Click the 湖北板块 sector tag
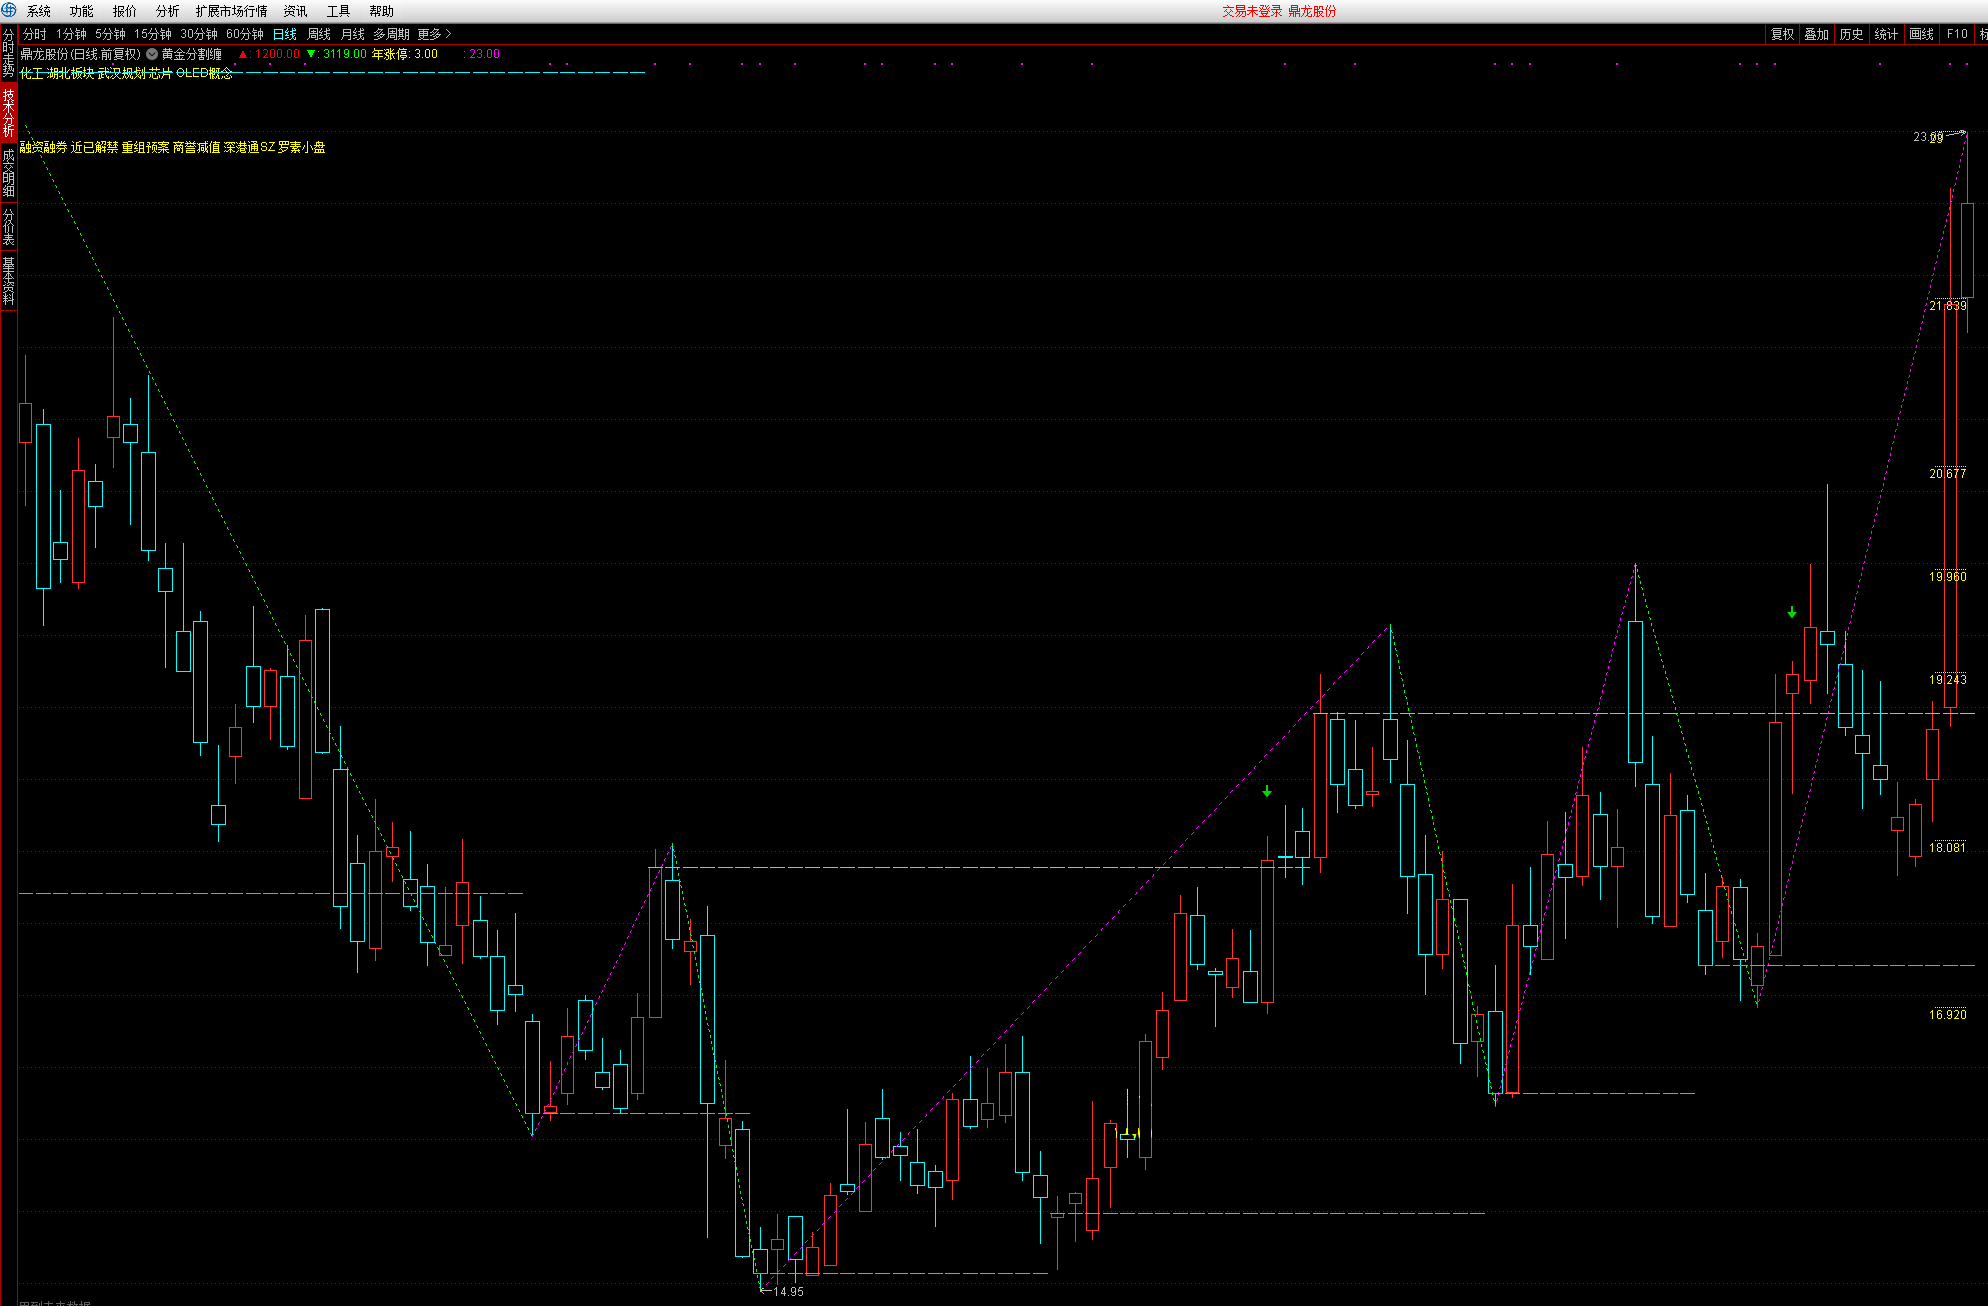The height and width of the screenshot is (1306, 1988). (x=71, y=74)
